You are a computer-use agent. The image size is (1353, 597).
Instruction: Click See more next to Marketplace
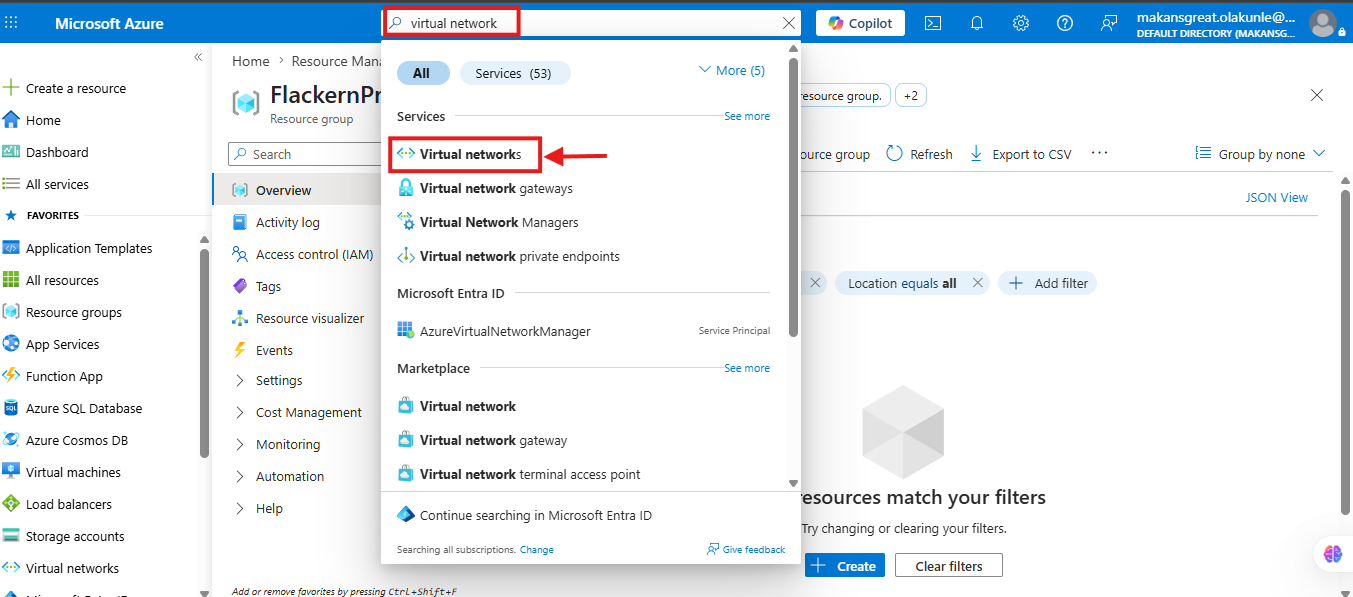[747, 368]
